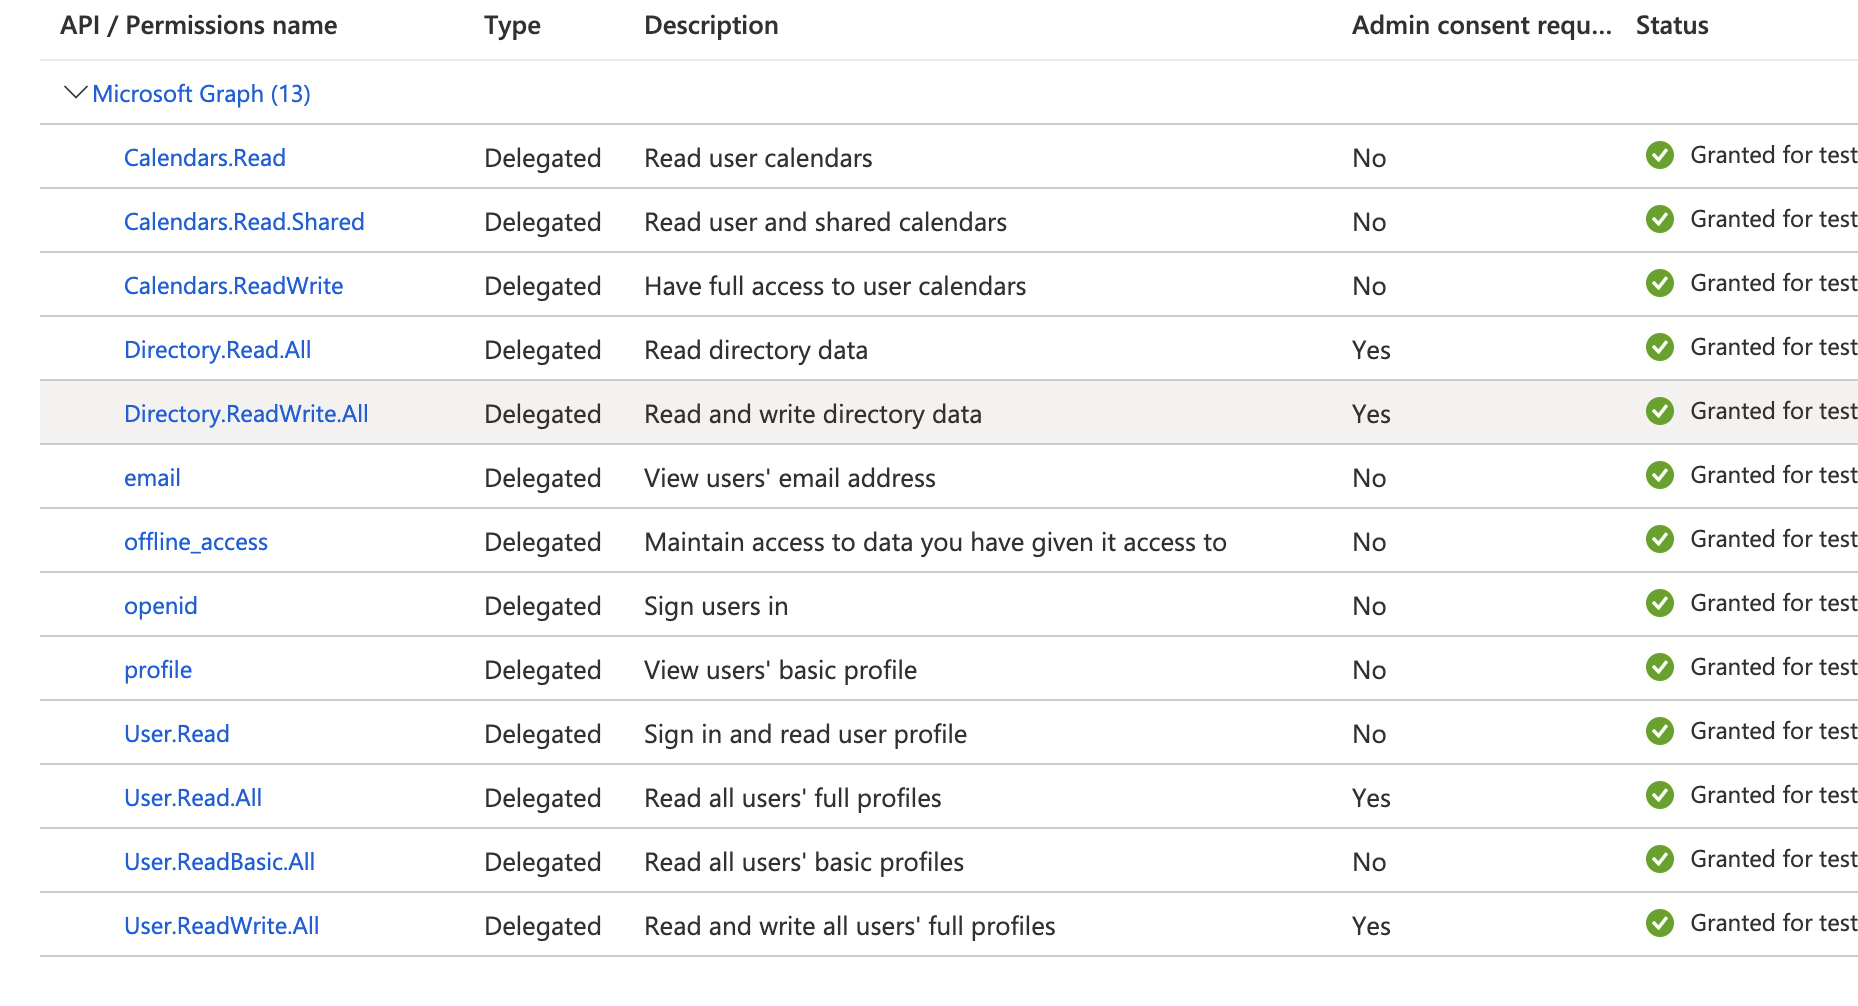The width and height of the screenshot is (1858, 1006).
Task: Select 'View users' email address' description
Action: 790,478
